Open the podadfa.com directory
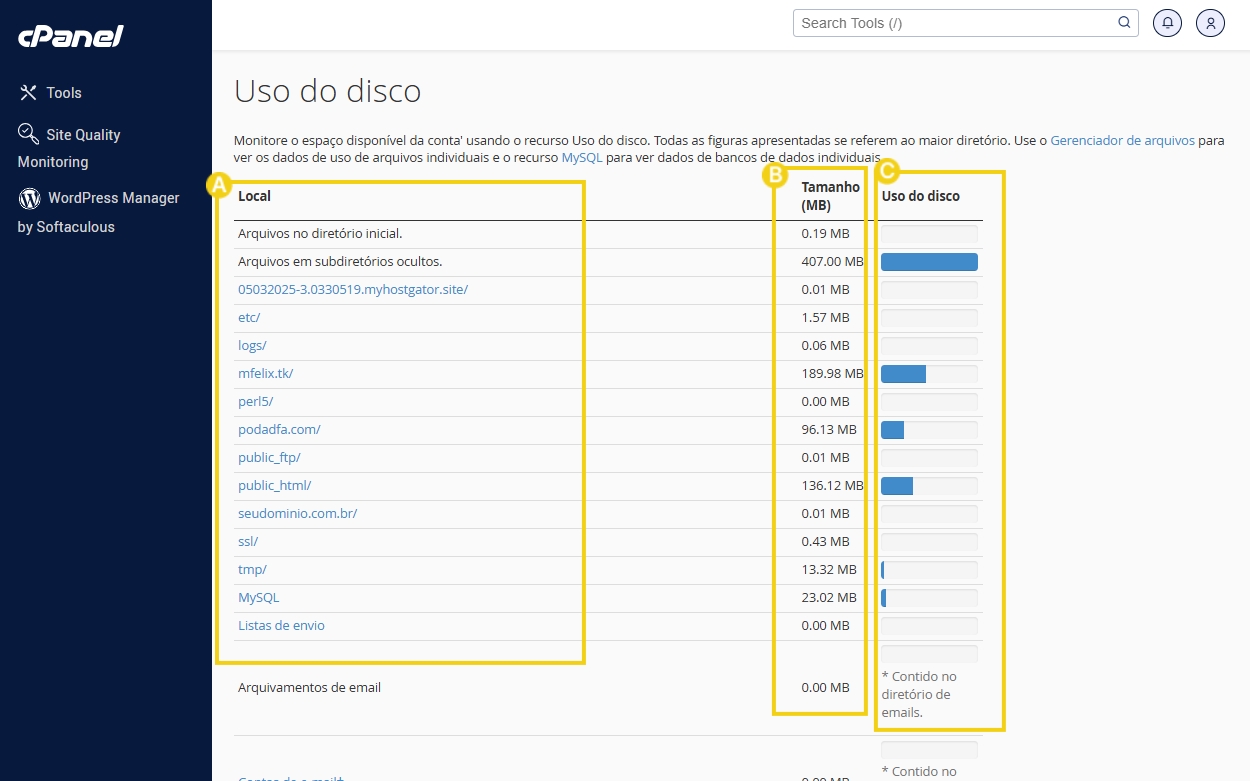1250x781 pixels. (x=279, y=429)
